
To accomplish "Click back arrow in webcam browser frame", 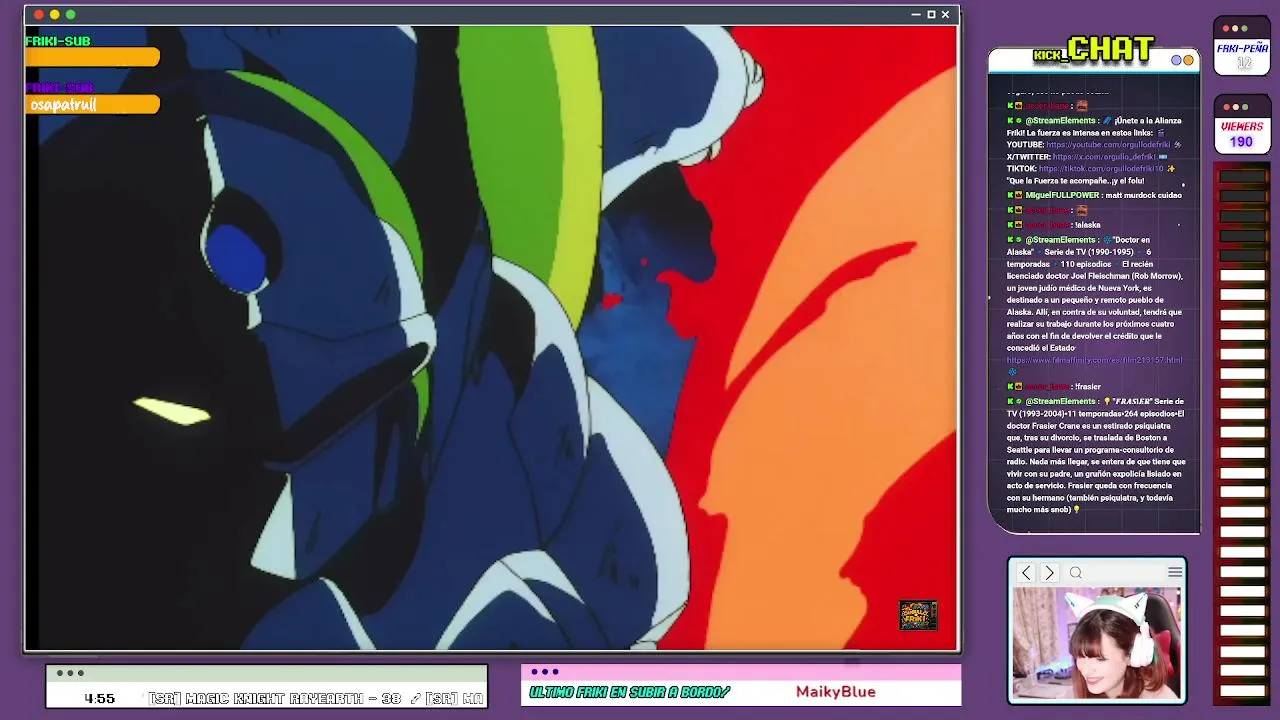I will click(1026, 573).
